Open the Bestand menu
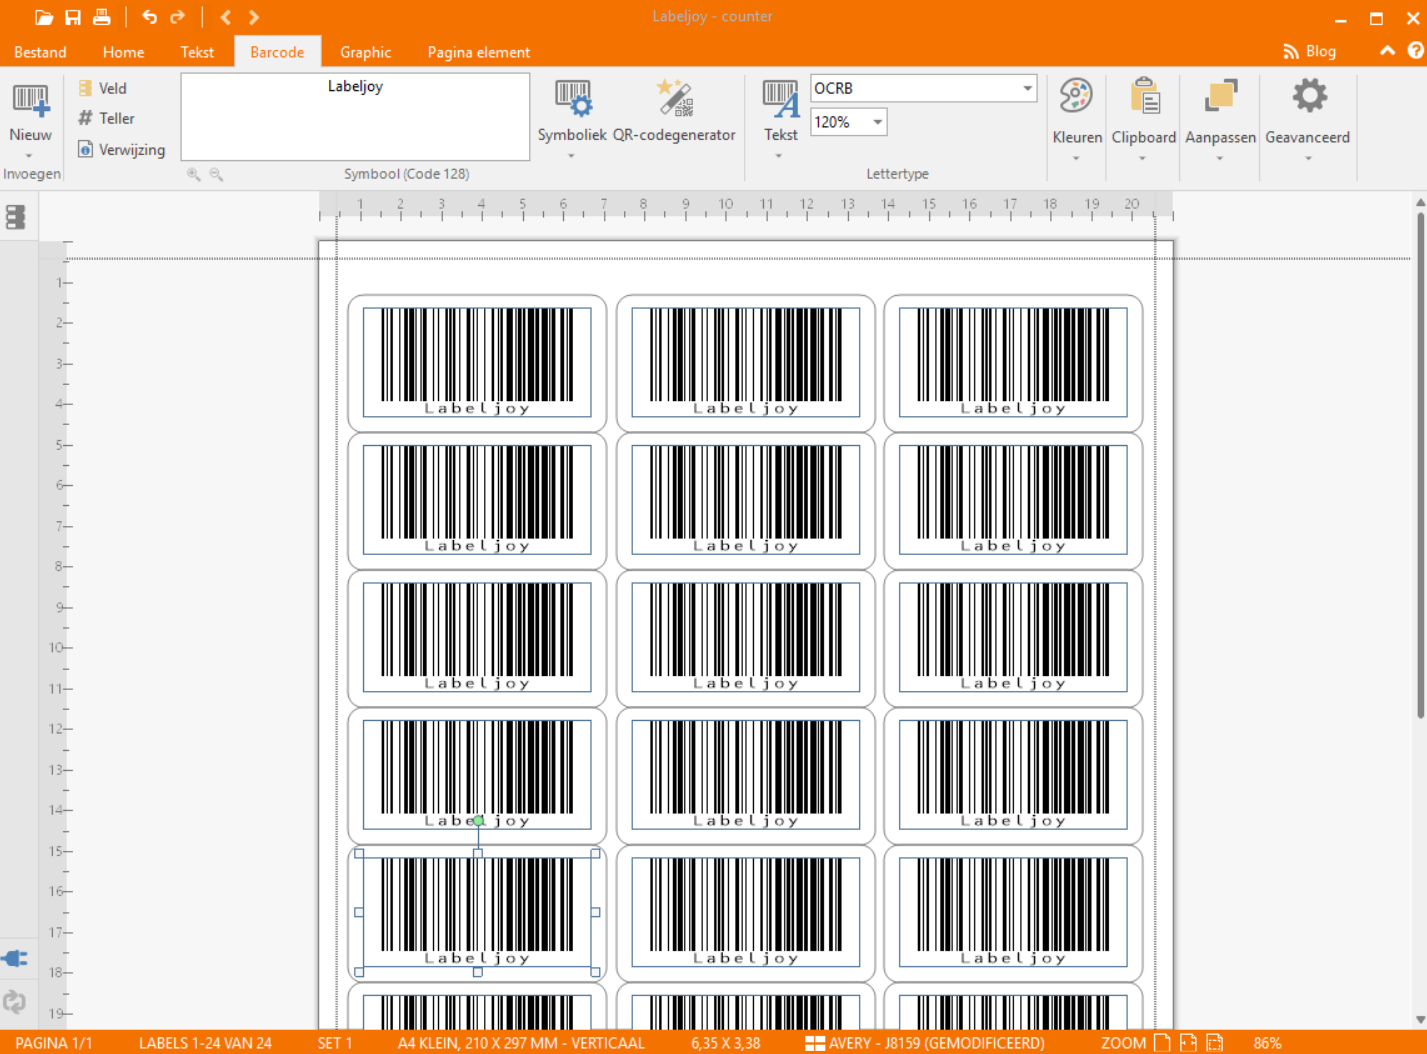 (40, 52)
